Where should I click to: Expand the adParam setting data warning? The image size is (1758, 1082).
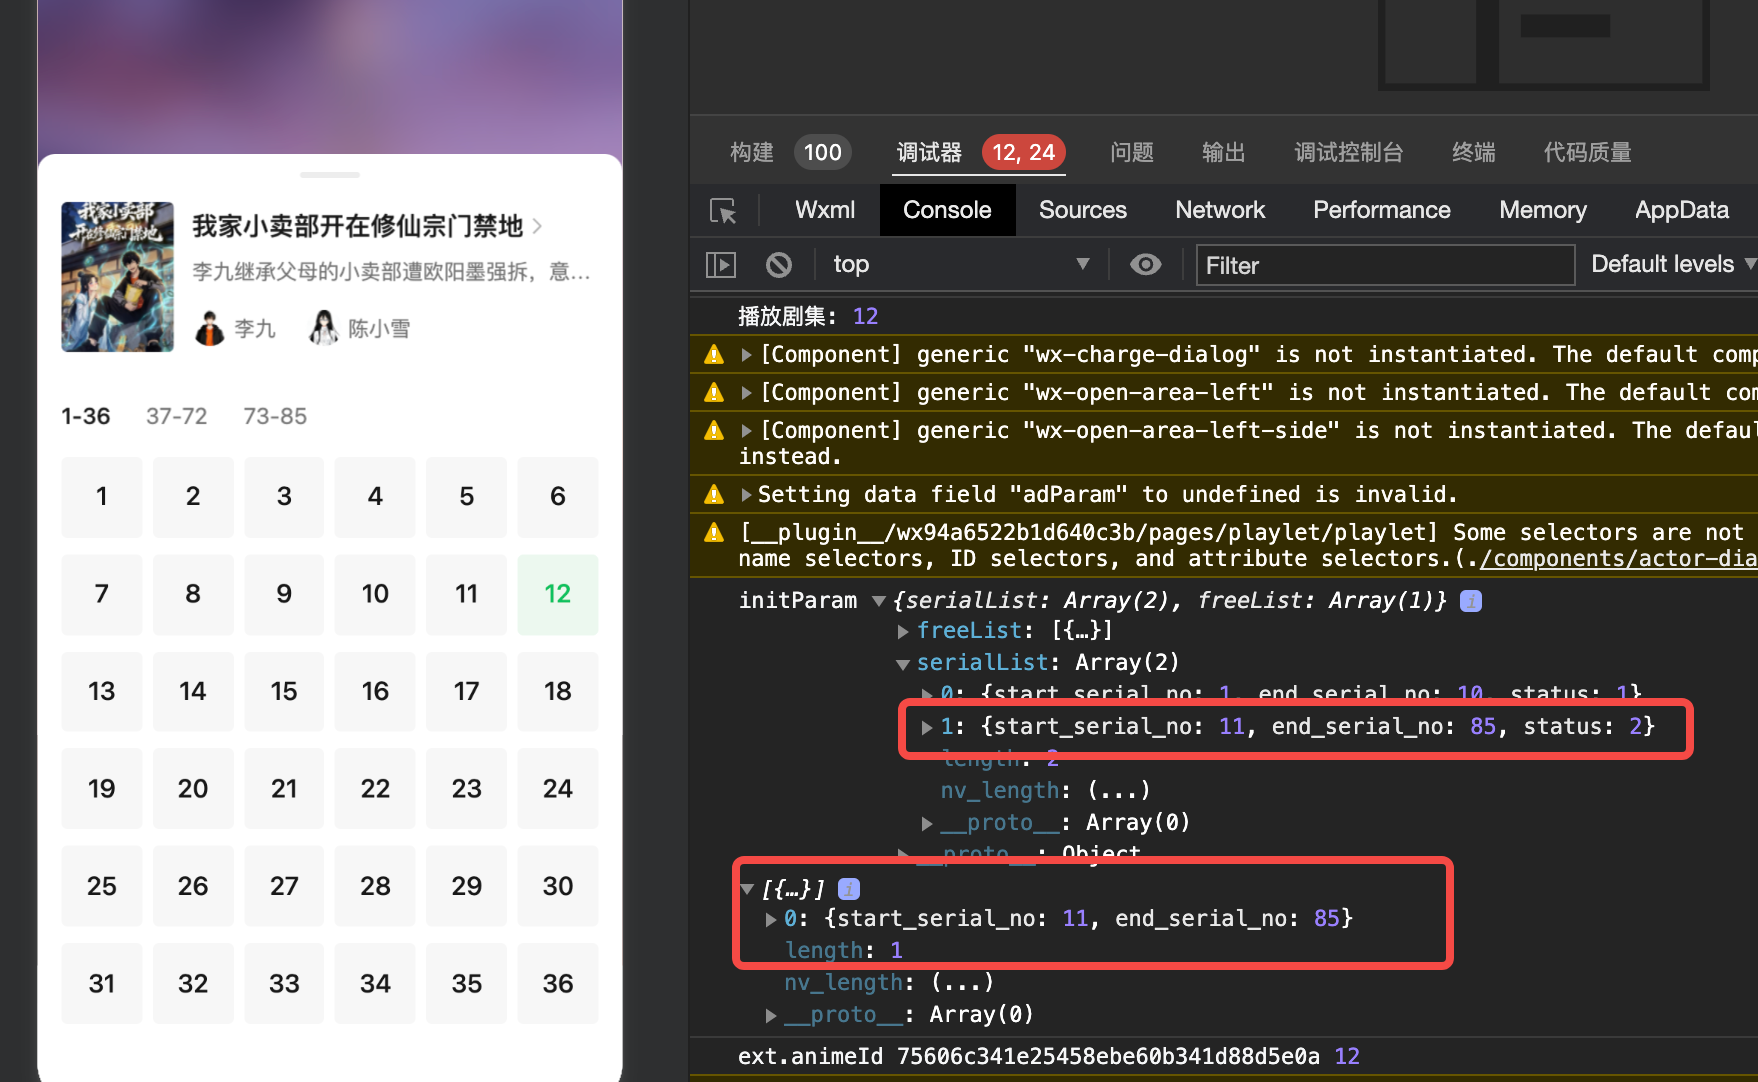coord(746,495)
